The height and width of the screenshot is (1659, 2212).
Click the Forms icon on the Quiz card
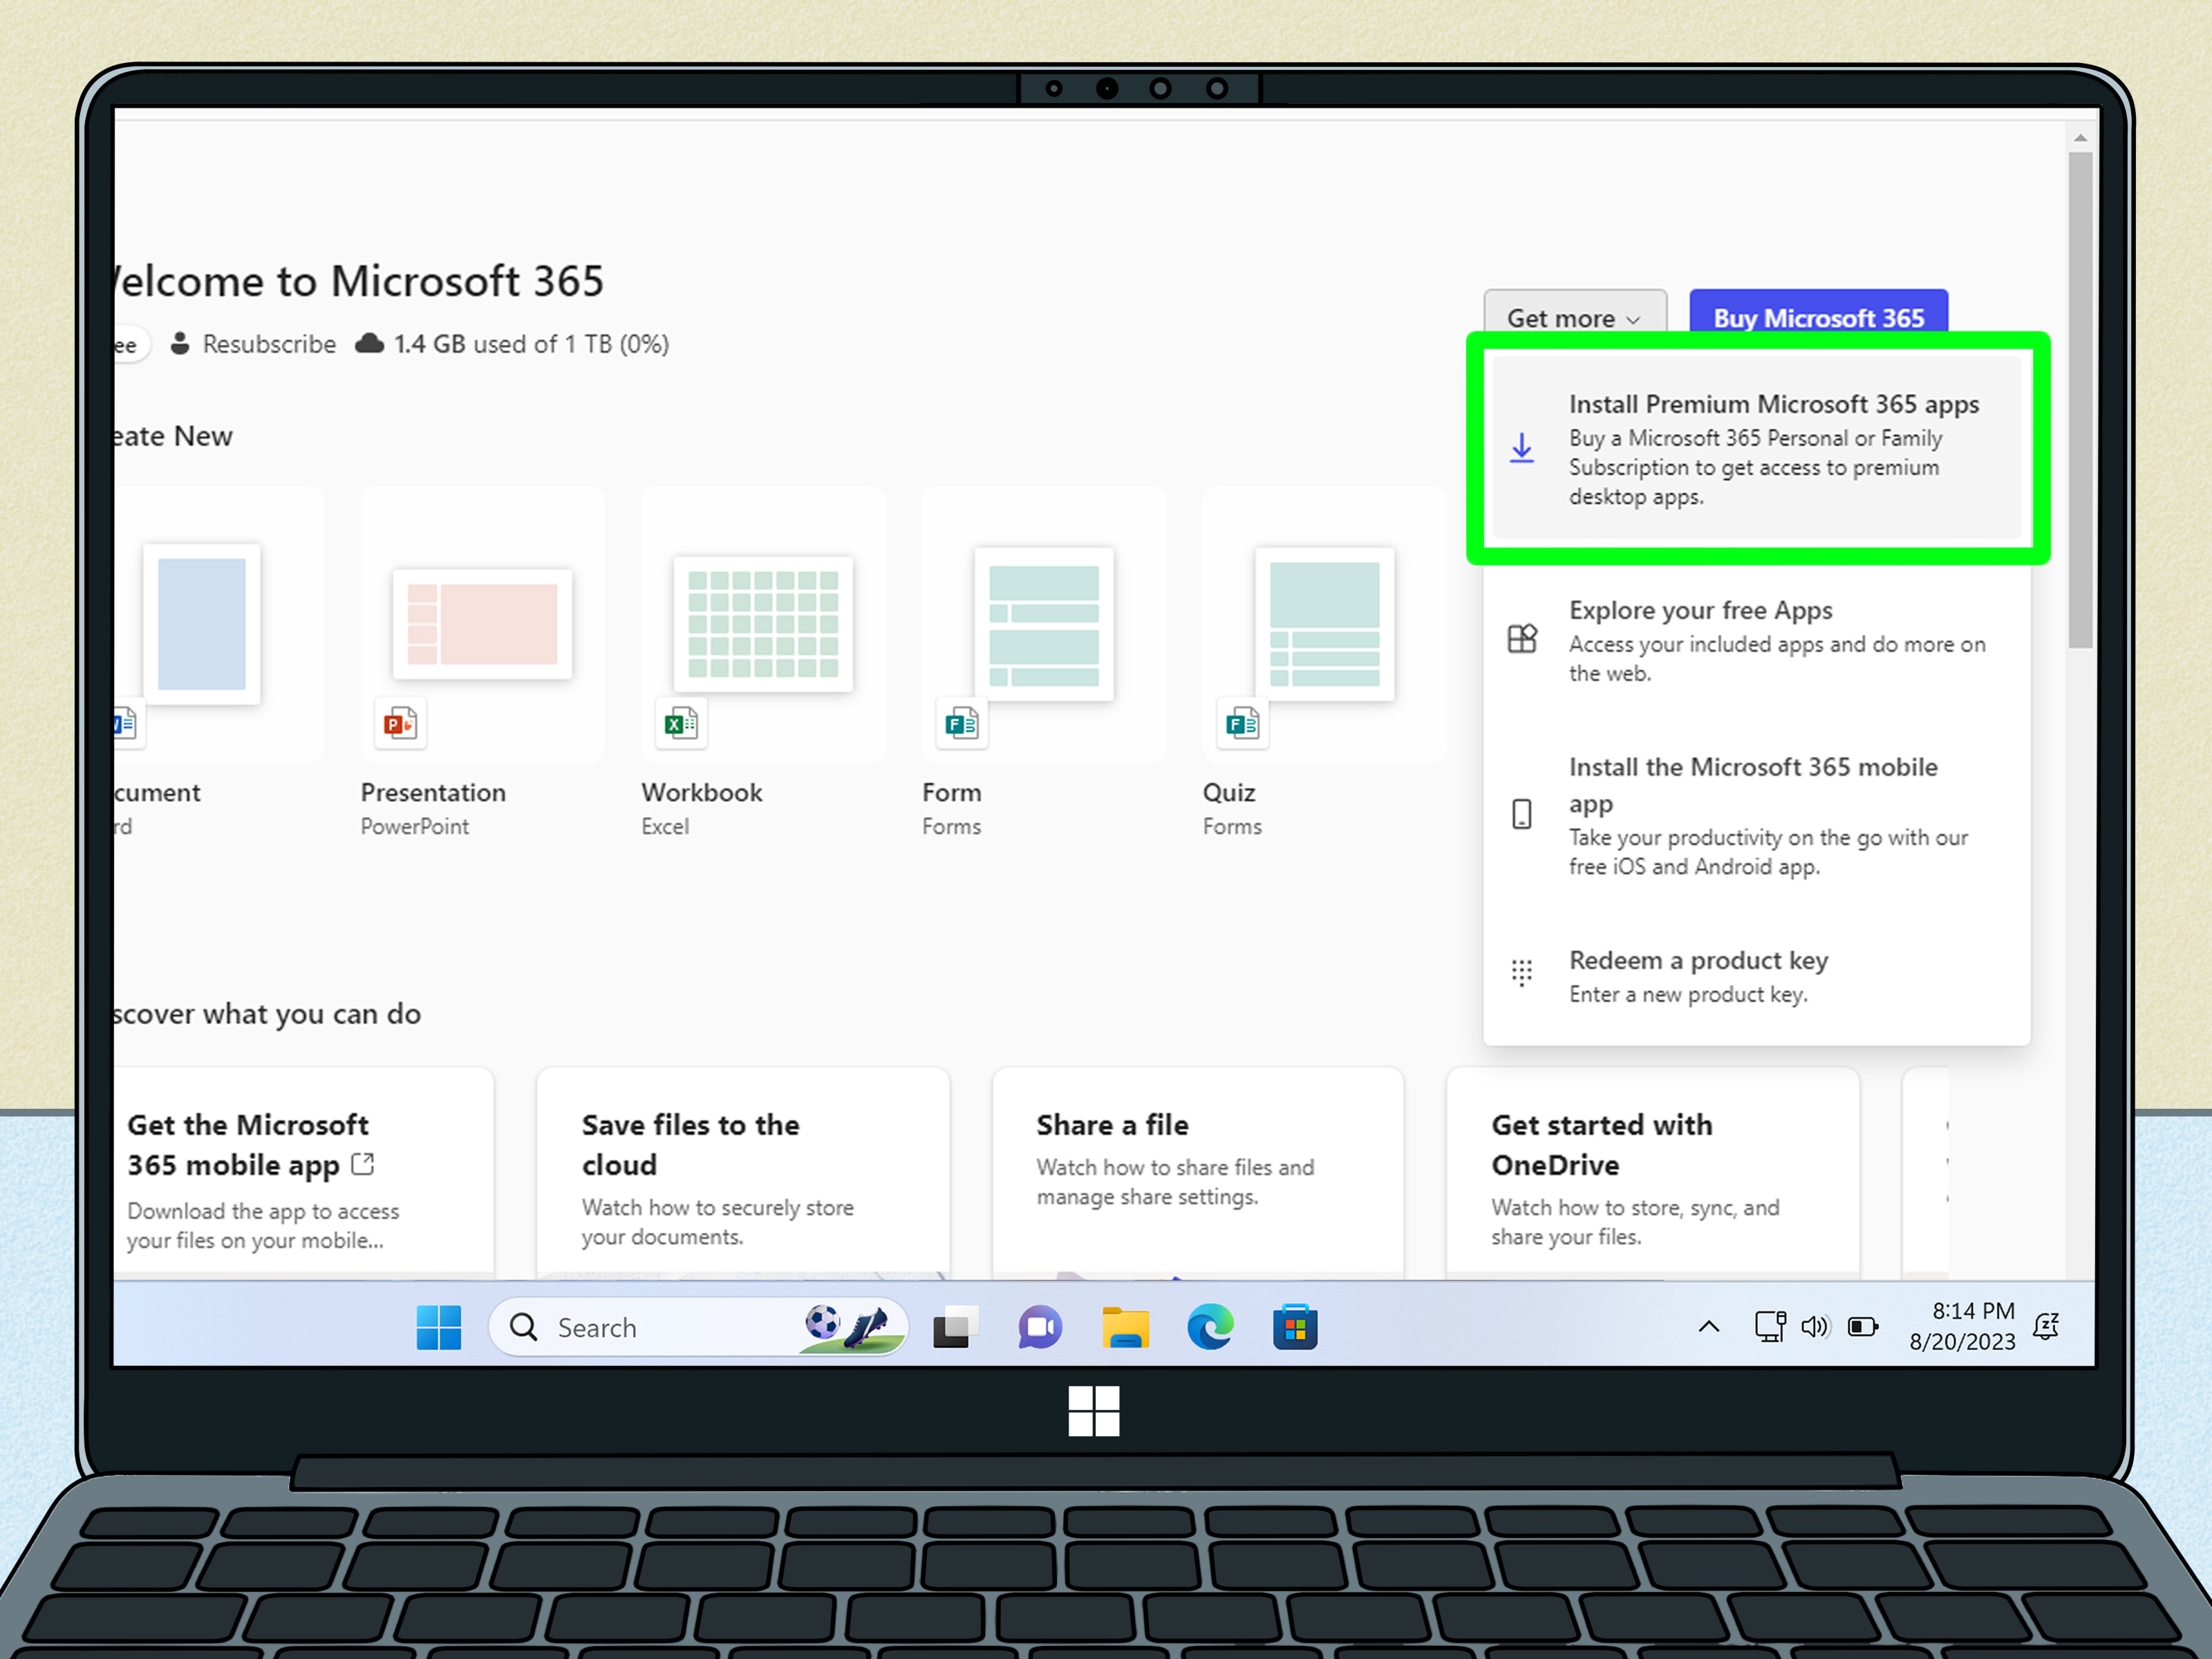tap(1241, 723)
